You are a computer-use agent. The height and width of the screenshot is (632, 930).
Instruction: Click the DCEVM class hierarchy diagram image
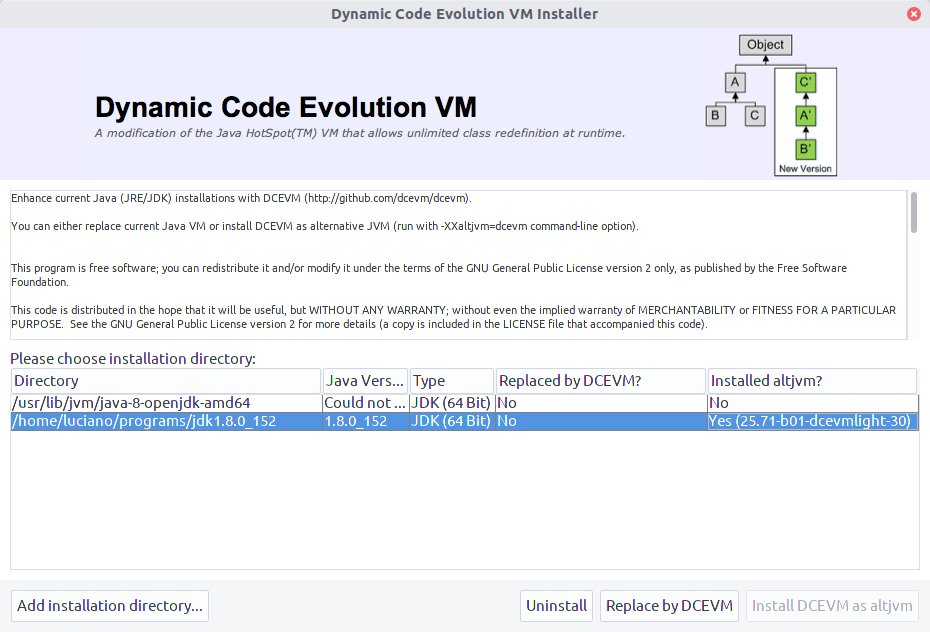pos(771,105)
